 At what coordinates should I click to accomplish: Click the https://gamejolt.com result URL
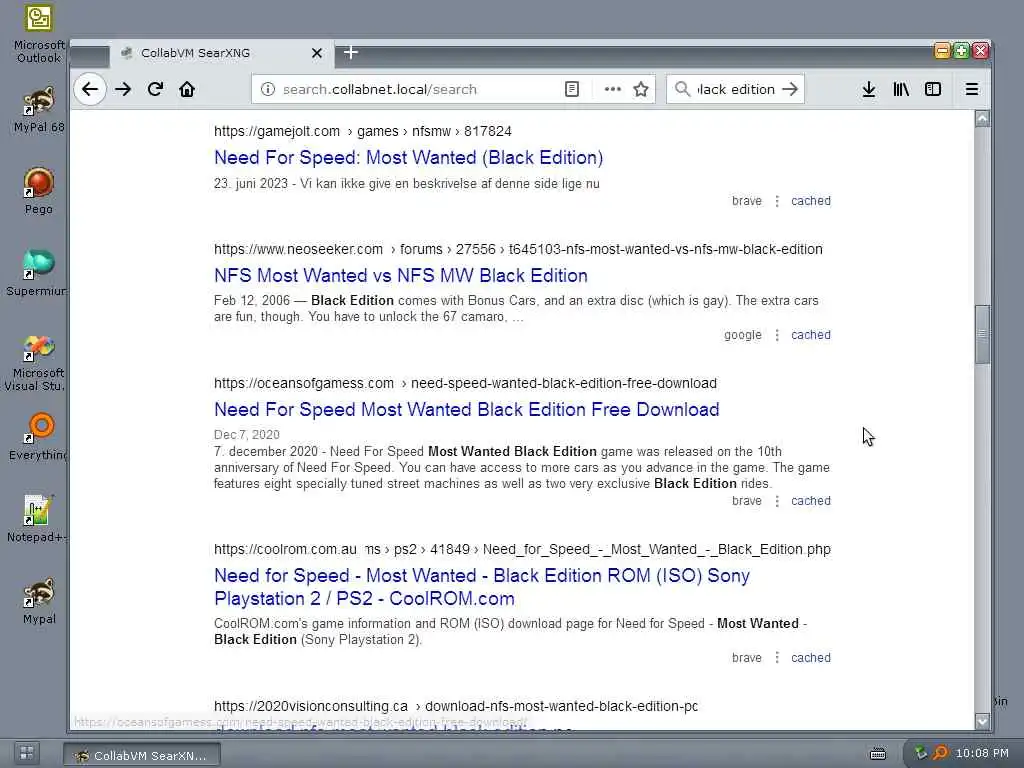362,131
